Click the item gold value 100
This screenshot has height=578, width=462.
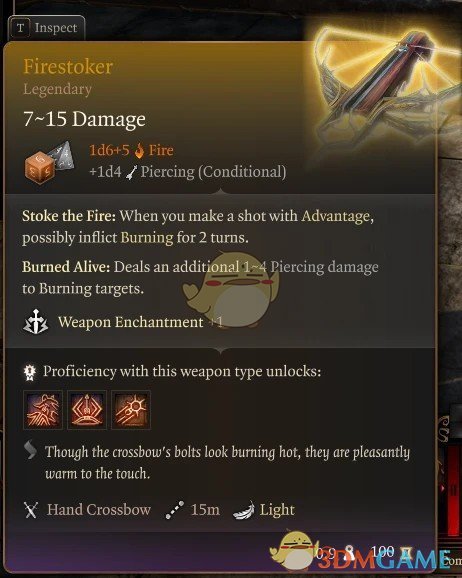click(x=382, y=552)
